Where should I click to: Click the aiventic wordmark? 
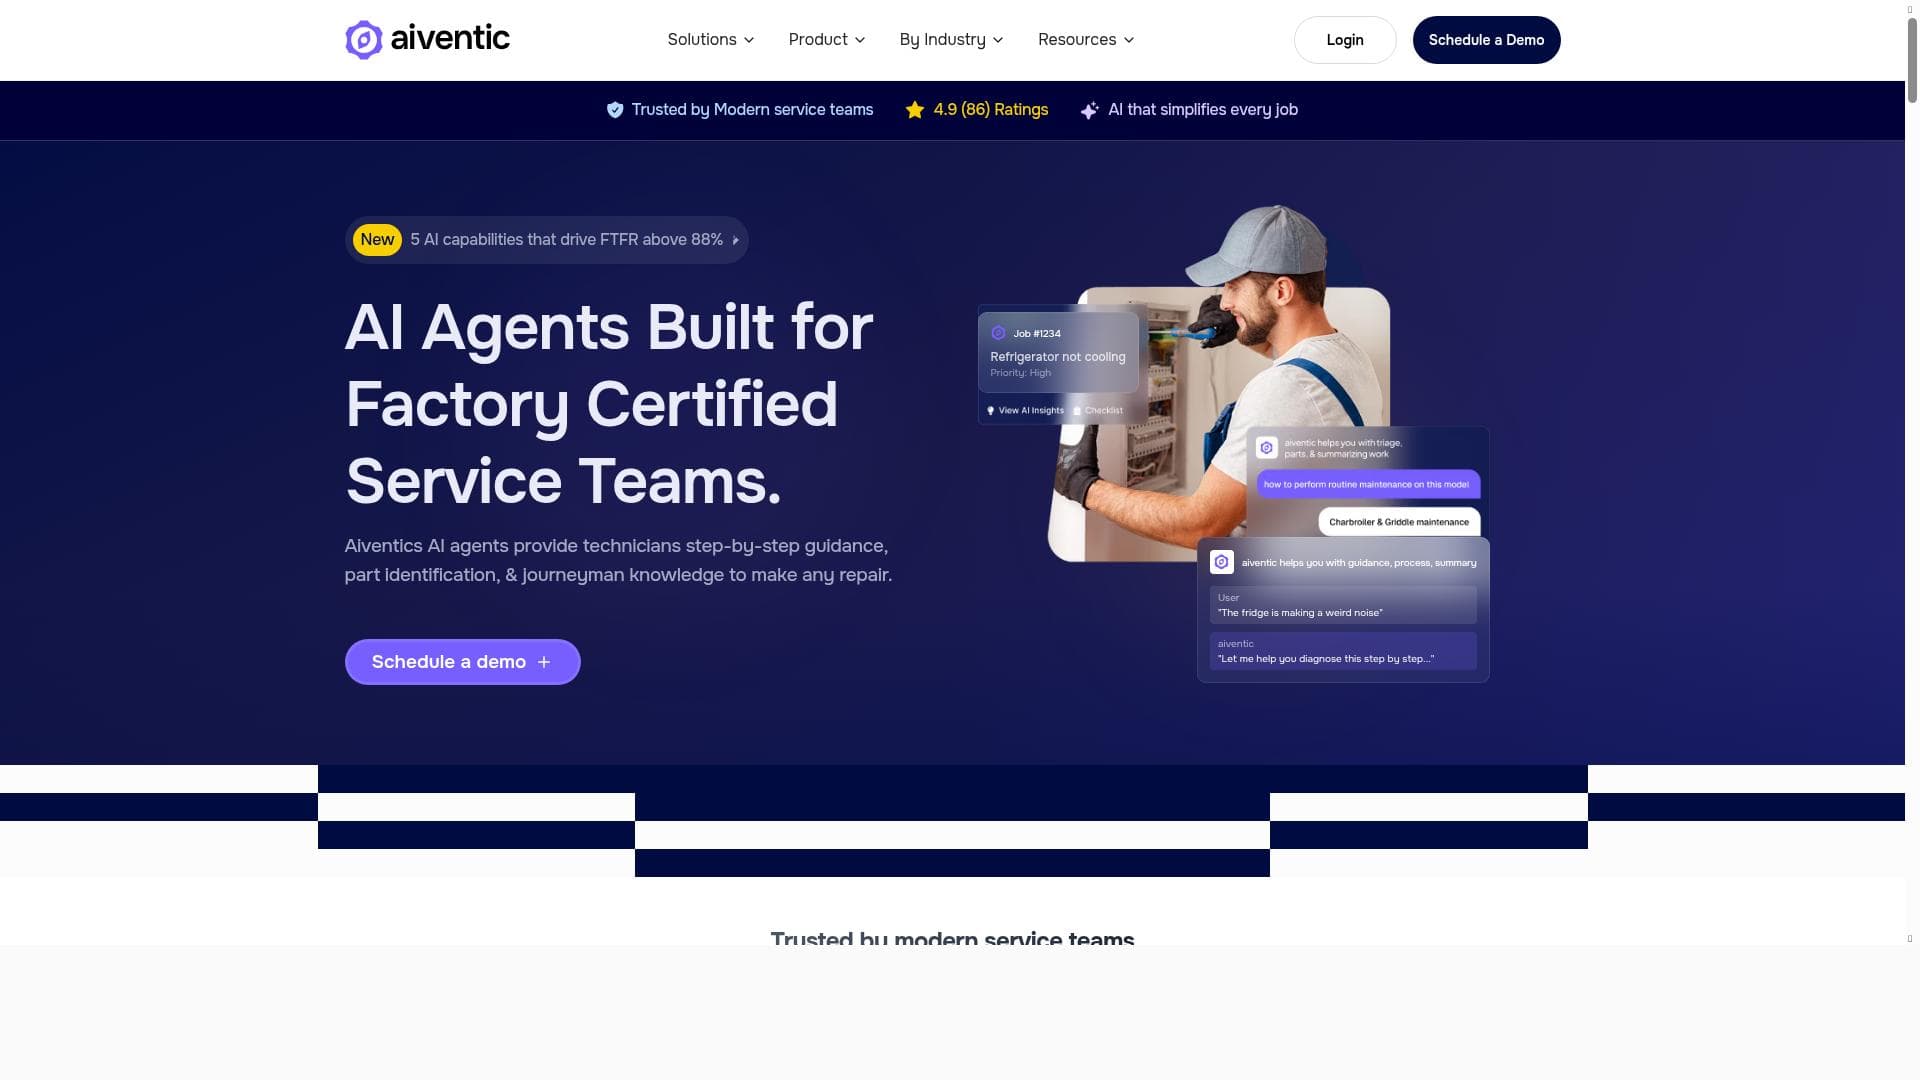(450, 38)
